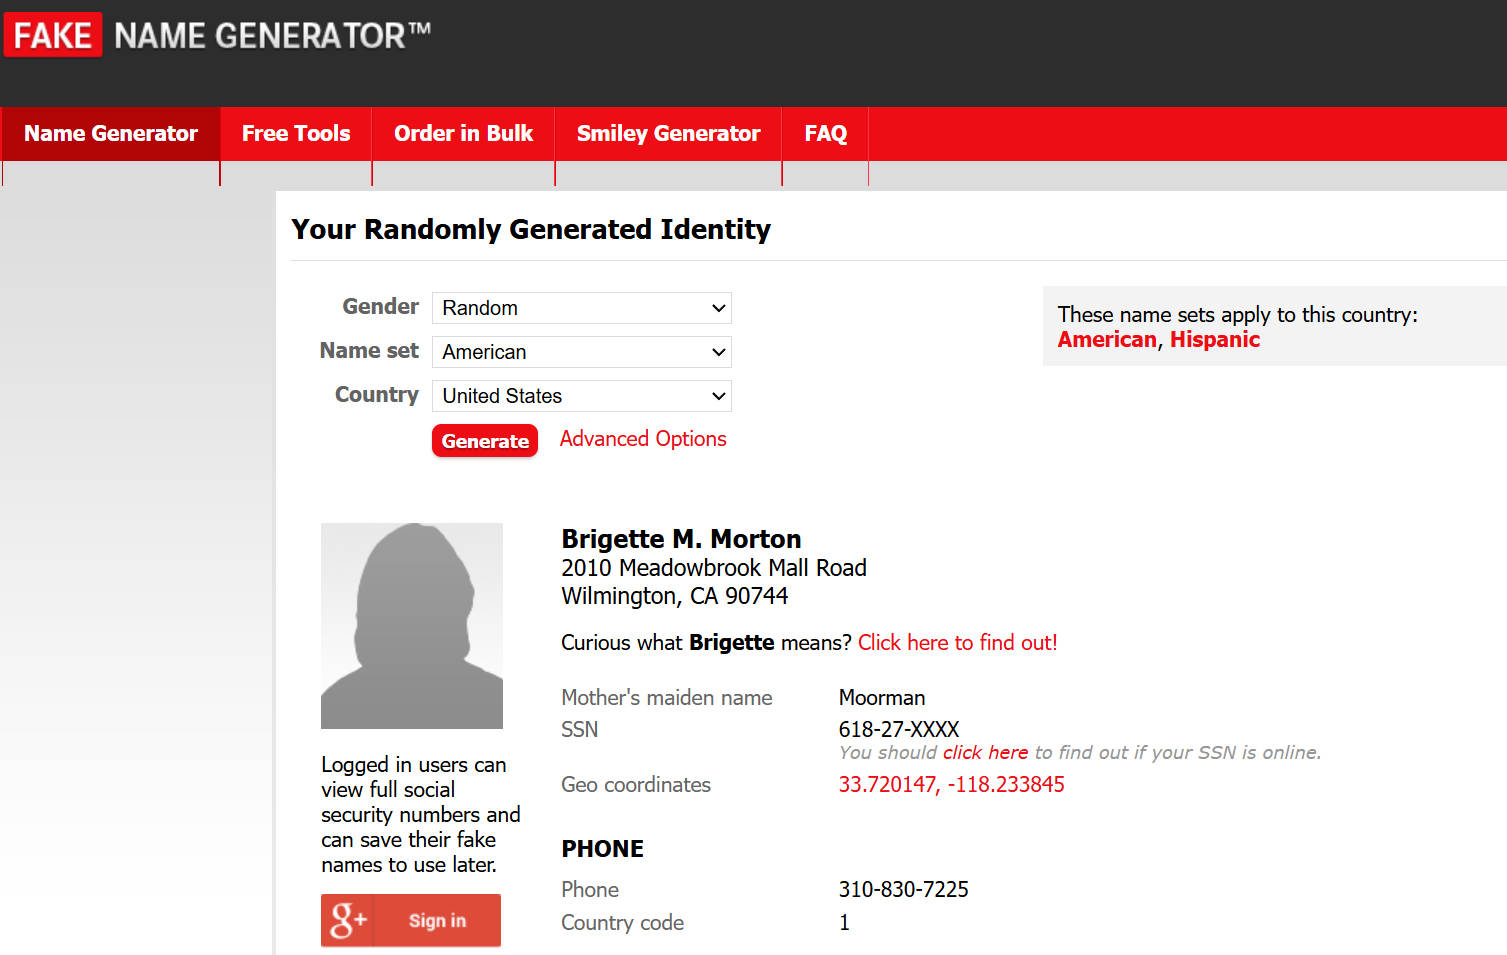Image resolution: width=1507 pixels, height=955 pixels.
Task: Click the Hispanic name set link
Action: coord(1214,340)
